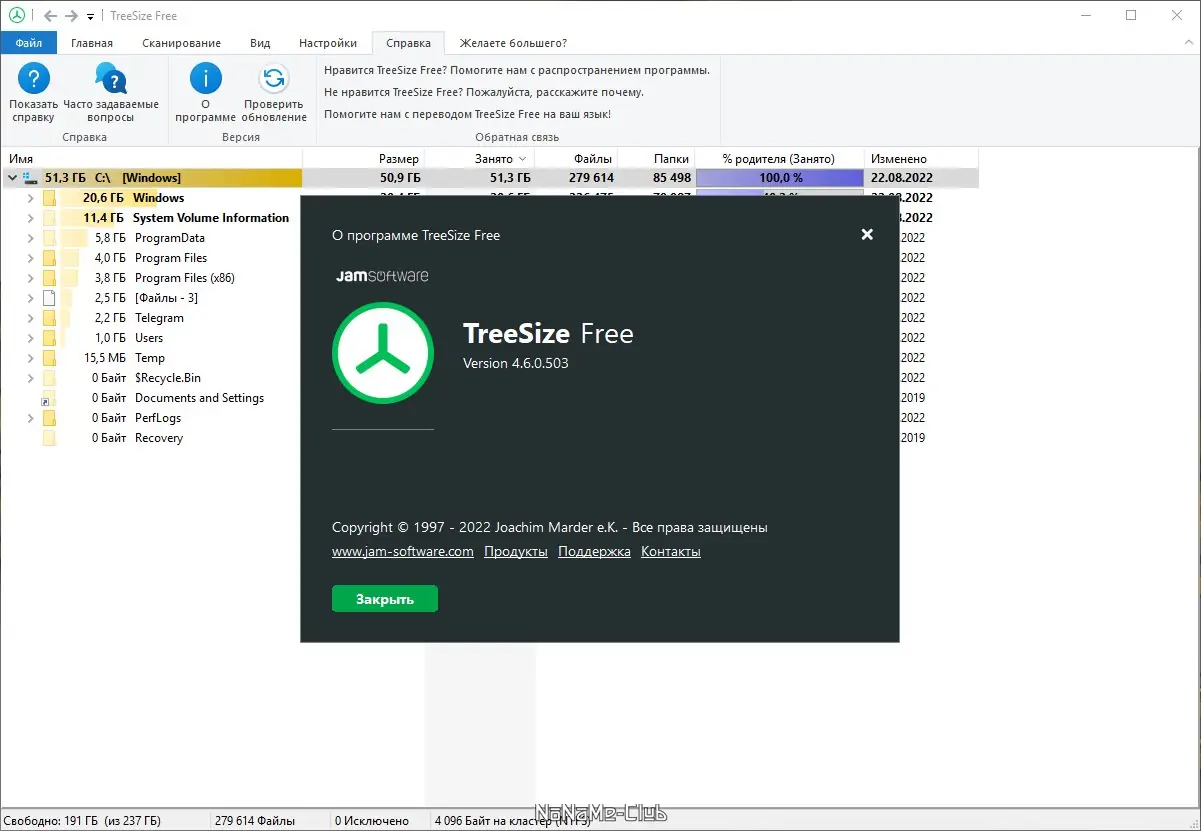This screenshot has width=1201, height=831.
Task: Expand the Program Files (x86) node
Action: (31, 278)
